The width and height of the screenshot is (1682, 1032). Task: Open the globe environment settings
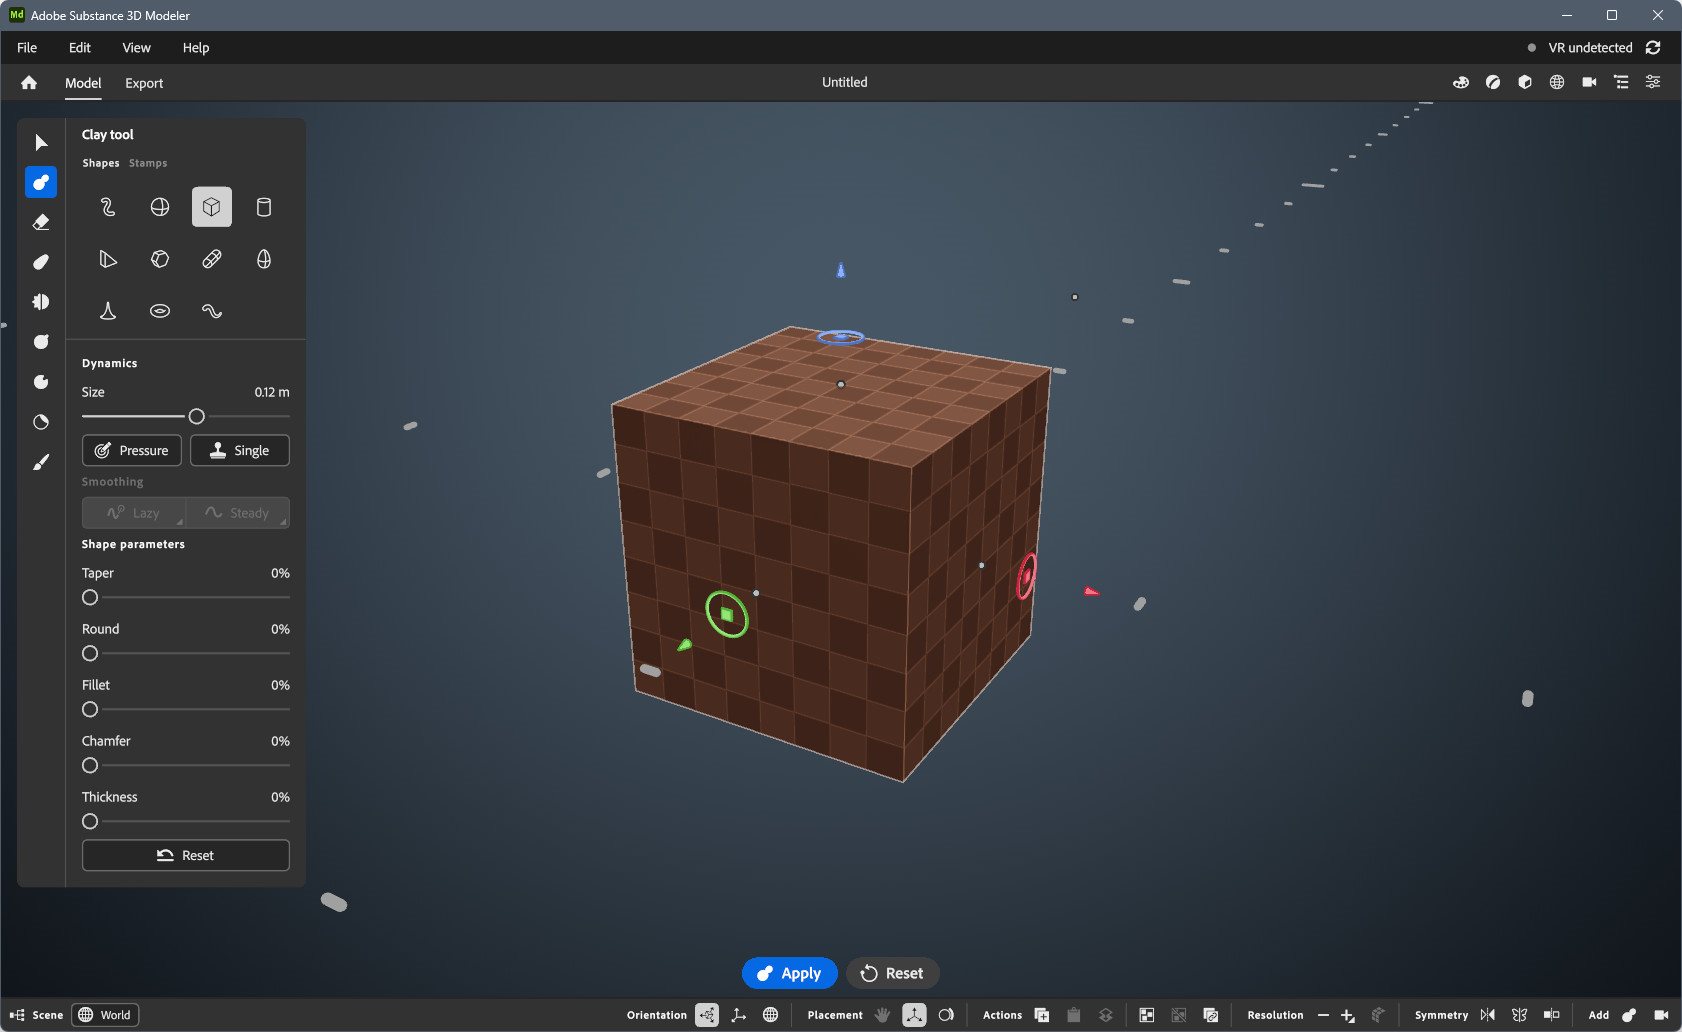click(1557, 82)
